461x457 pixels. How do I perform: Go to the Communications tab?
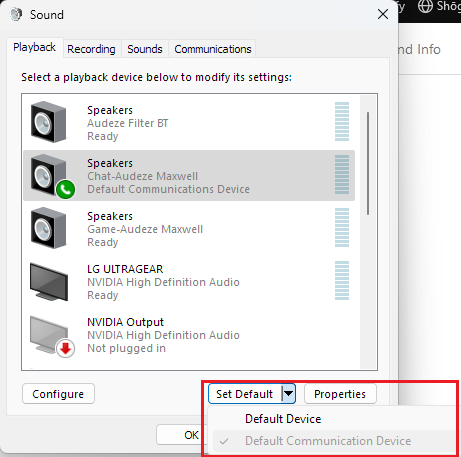(x=213, y=49)
